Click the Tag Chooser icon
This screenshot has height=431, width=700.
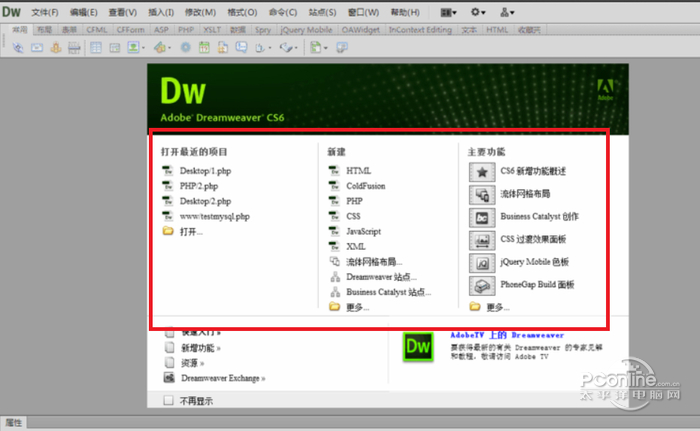pos(342,47)
